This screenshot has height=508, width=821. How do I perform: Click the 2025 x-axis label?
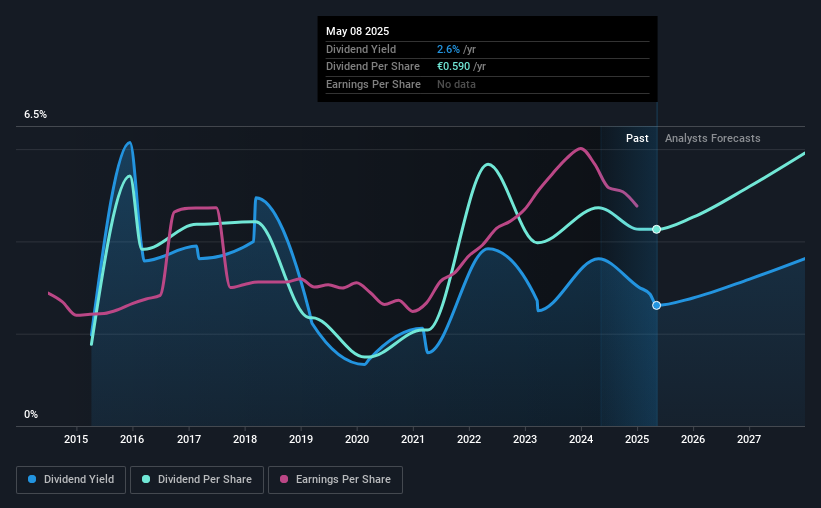[637, 439]
